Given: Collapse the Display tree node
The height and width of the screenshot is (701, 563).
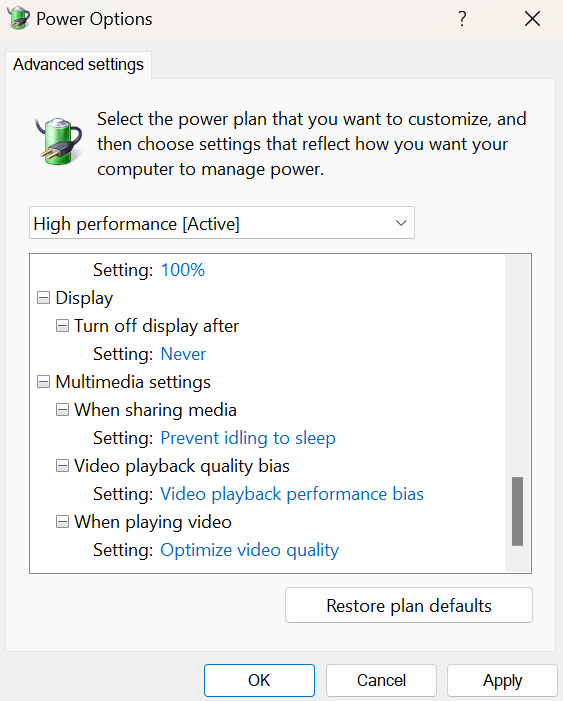Looking at the screenshot, I should coord(43,298).
